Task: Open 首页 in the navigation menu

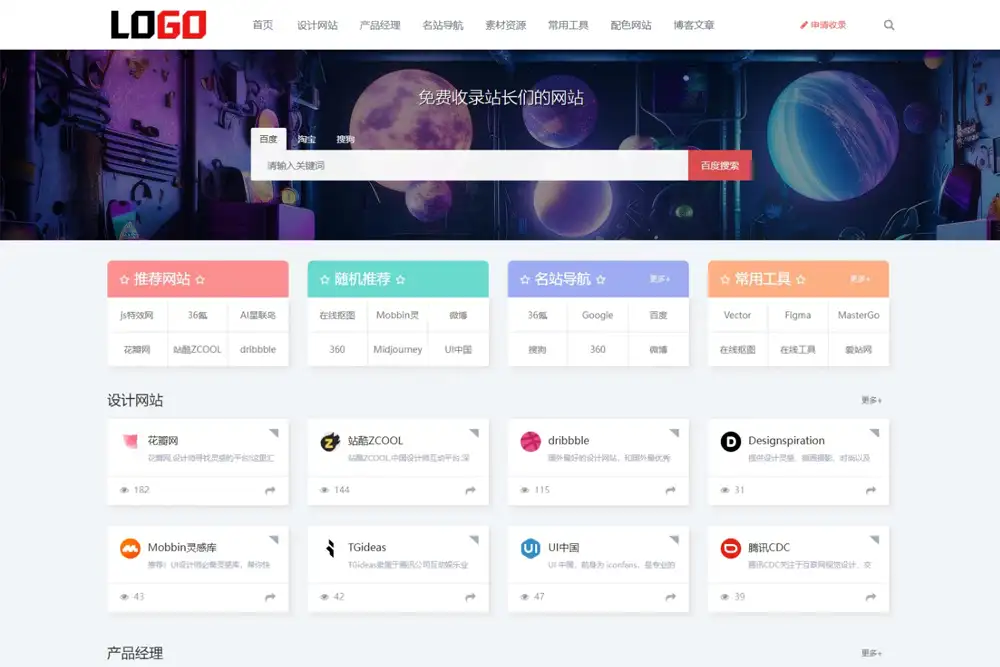Action: click(x=263, y=25)
